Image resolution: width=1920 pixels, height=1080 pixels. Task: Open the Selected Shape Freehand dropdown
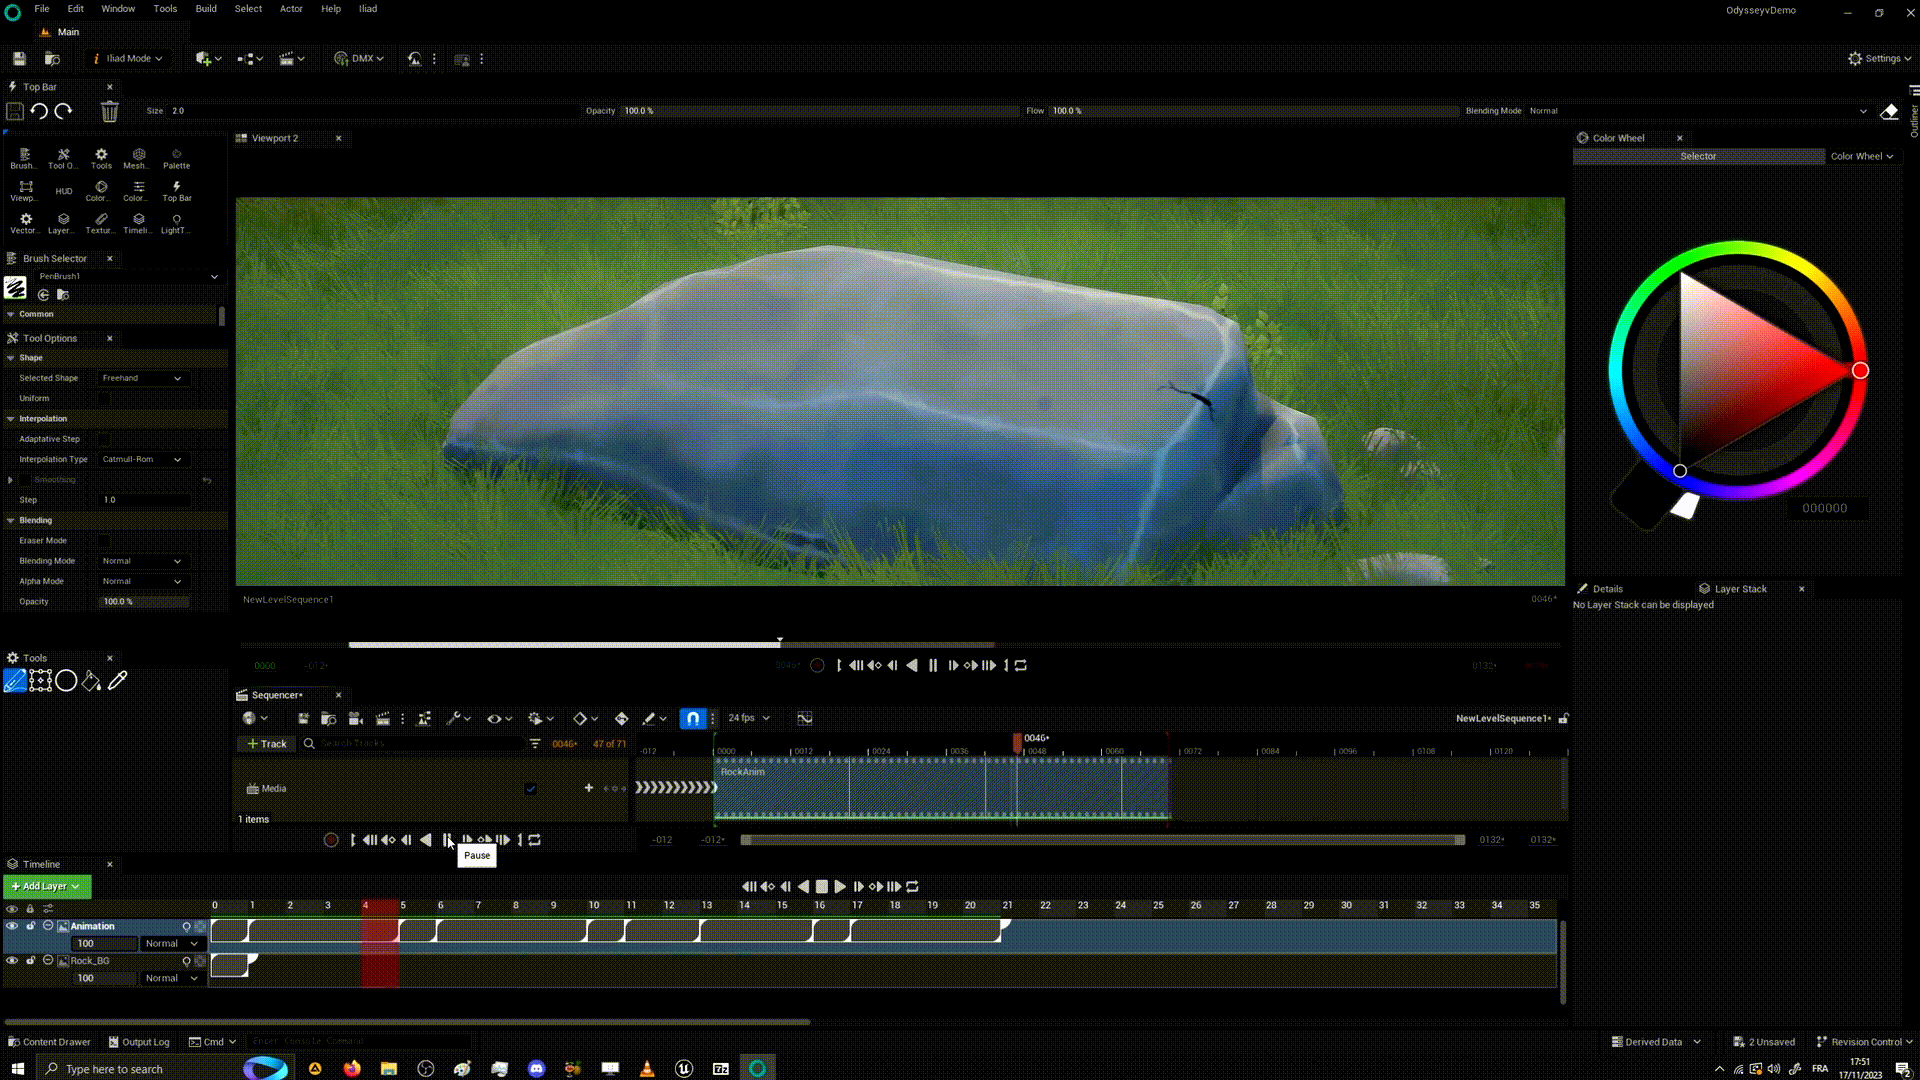point(142,378)
